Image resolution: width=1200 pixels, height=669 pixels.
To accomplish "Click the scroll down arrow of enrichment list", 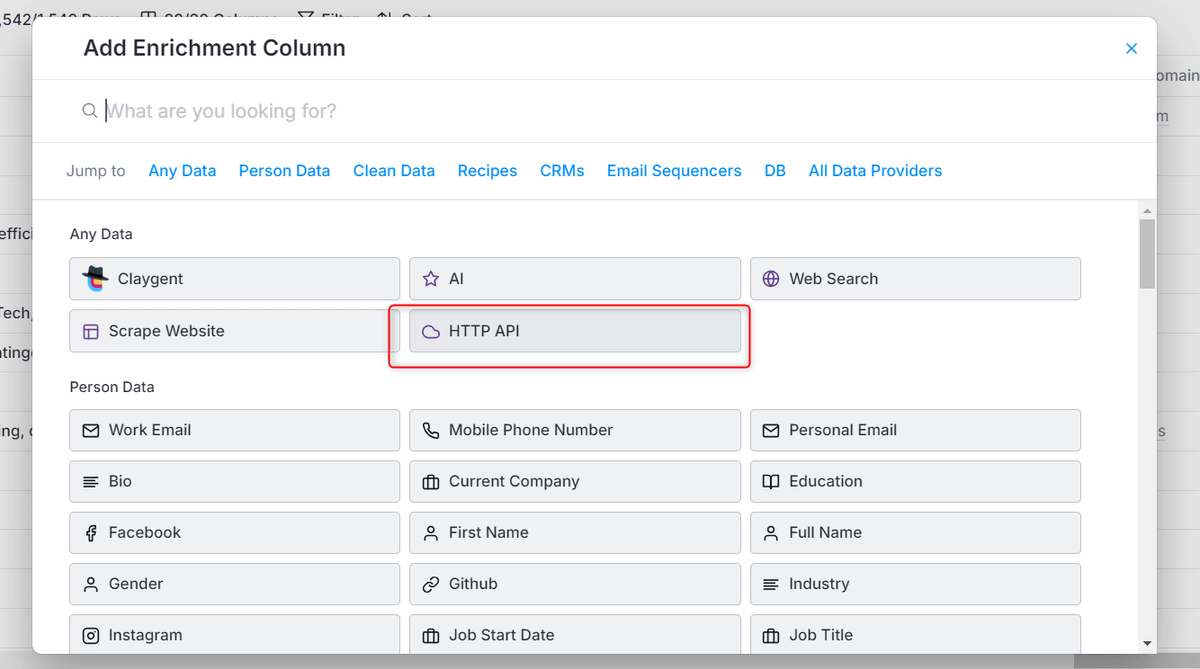I will tap(1147, 643).
